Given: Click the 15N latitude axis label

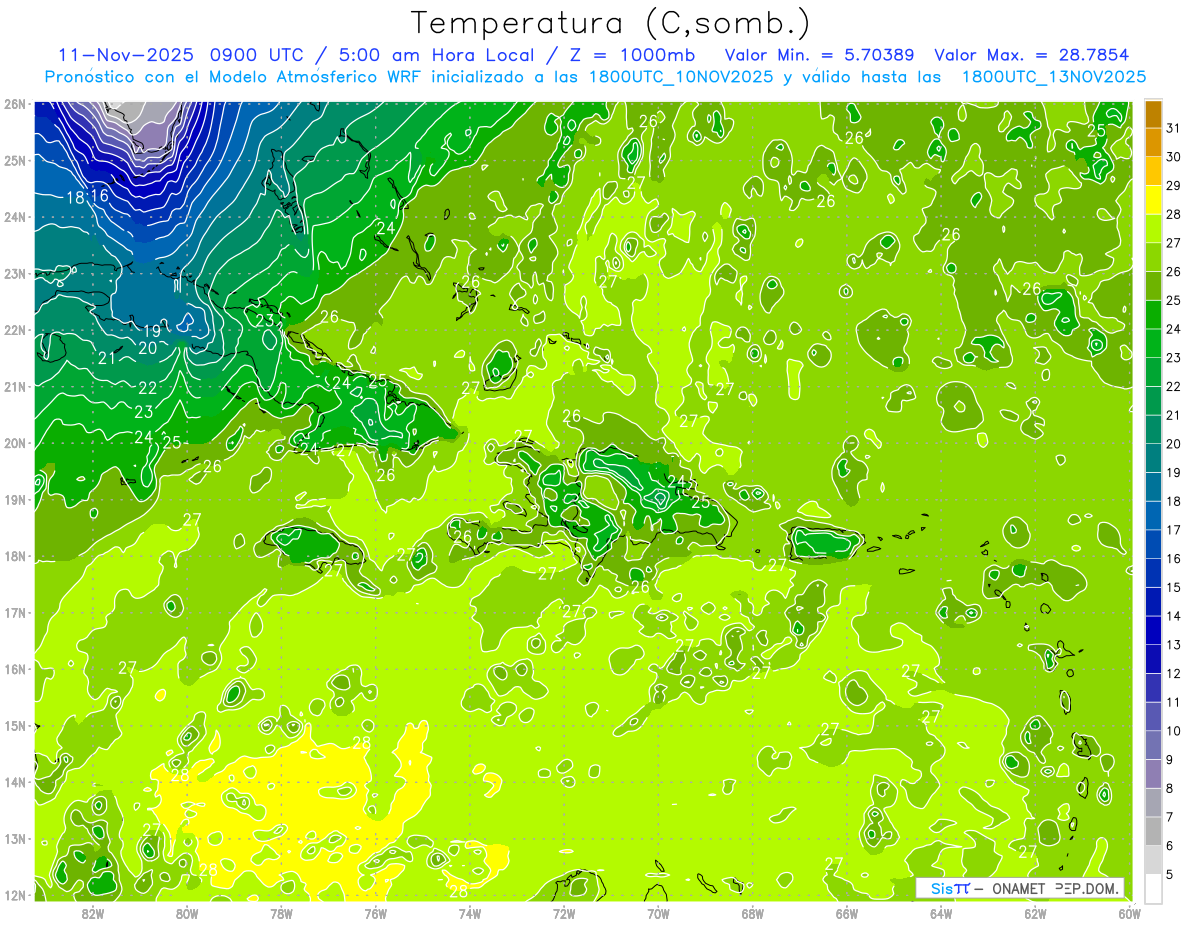Looking at the screenshot, I should click(15, 725).
